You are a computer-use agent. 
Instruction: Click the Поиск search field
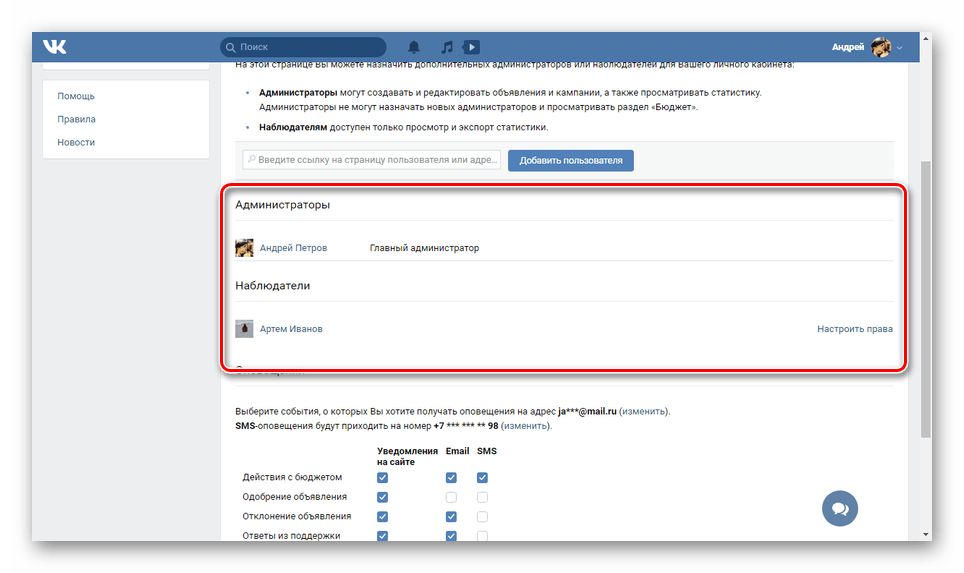303,47
